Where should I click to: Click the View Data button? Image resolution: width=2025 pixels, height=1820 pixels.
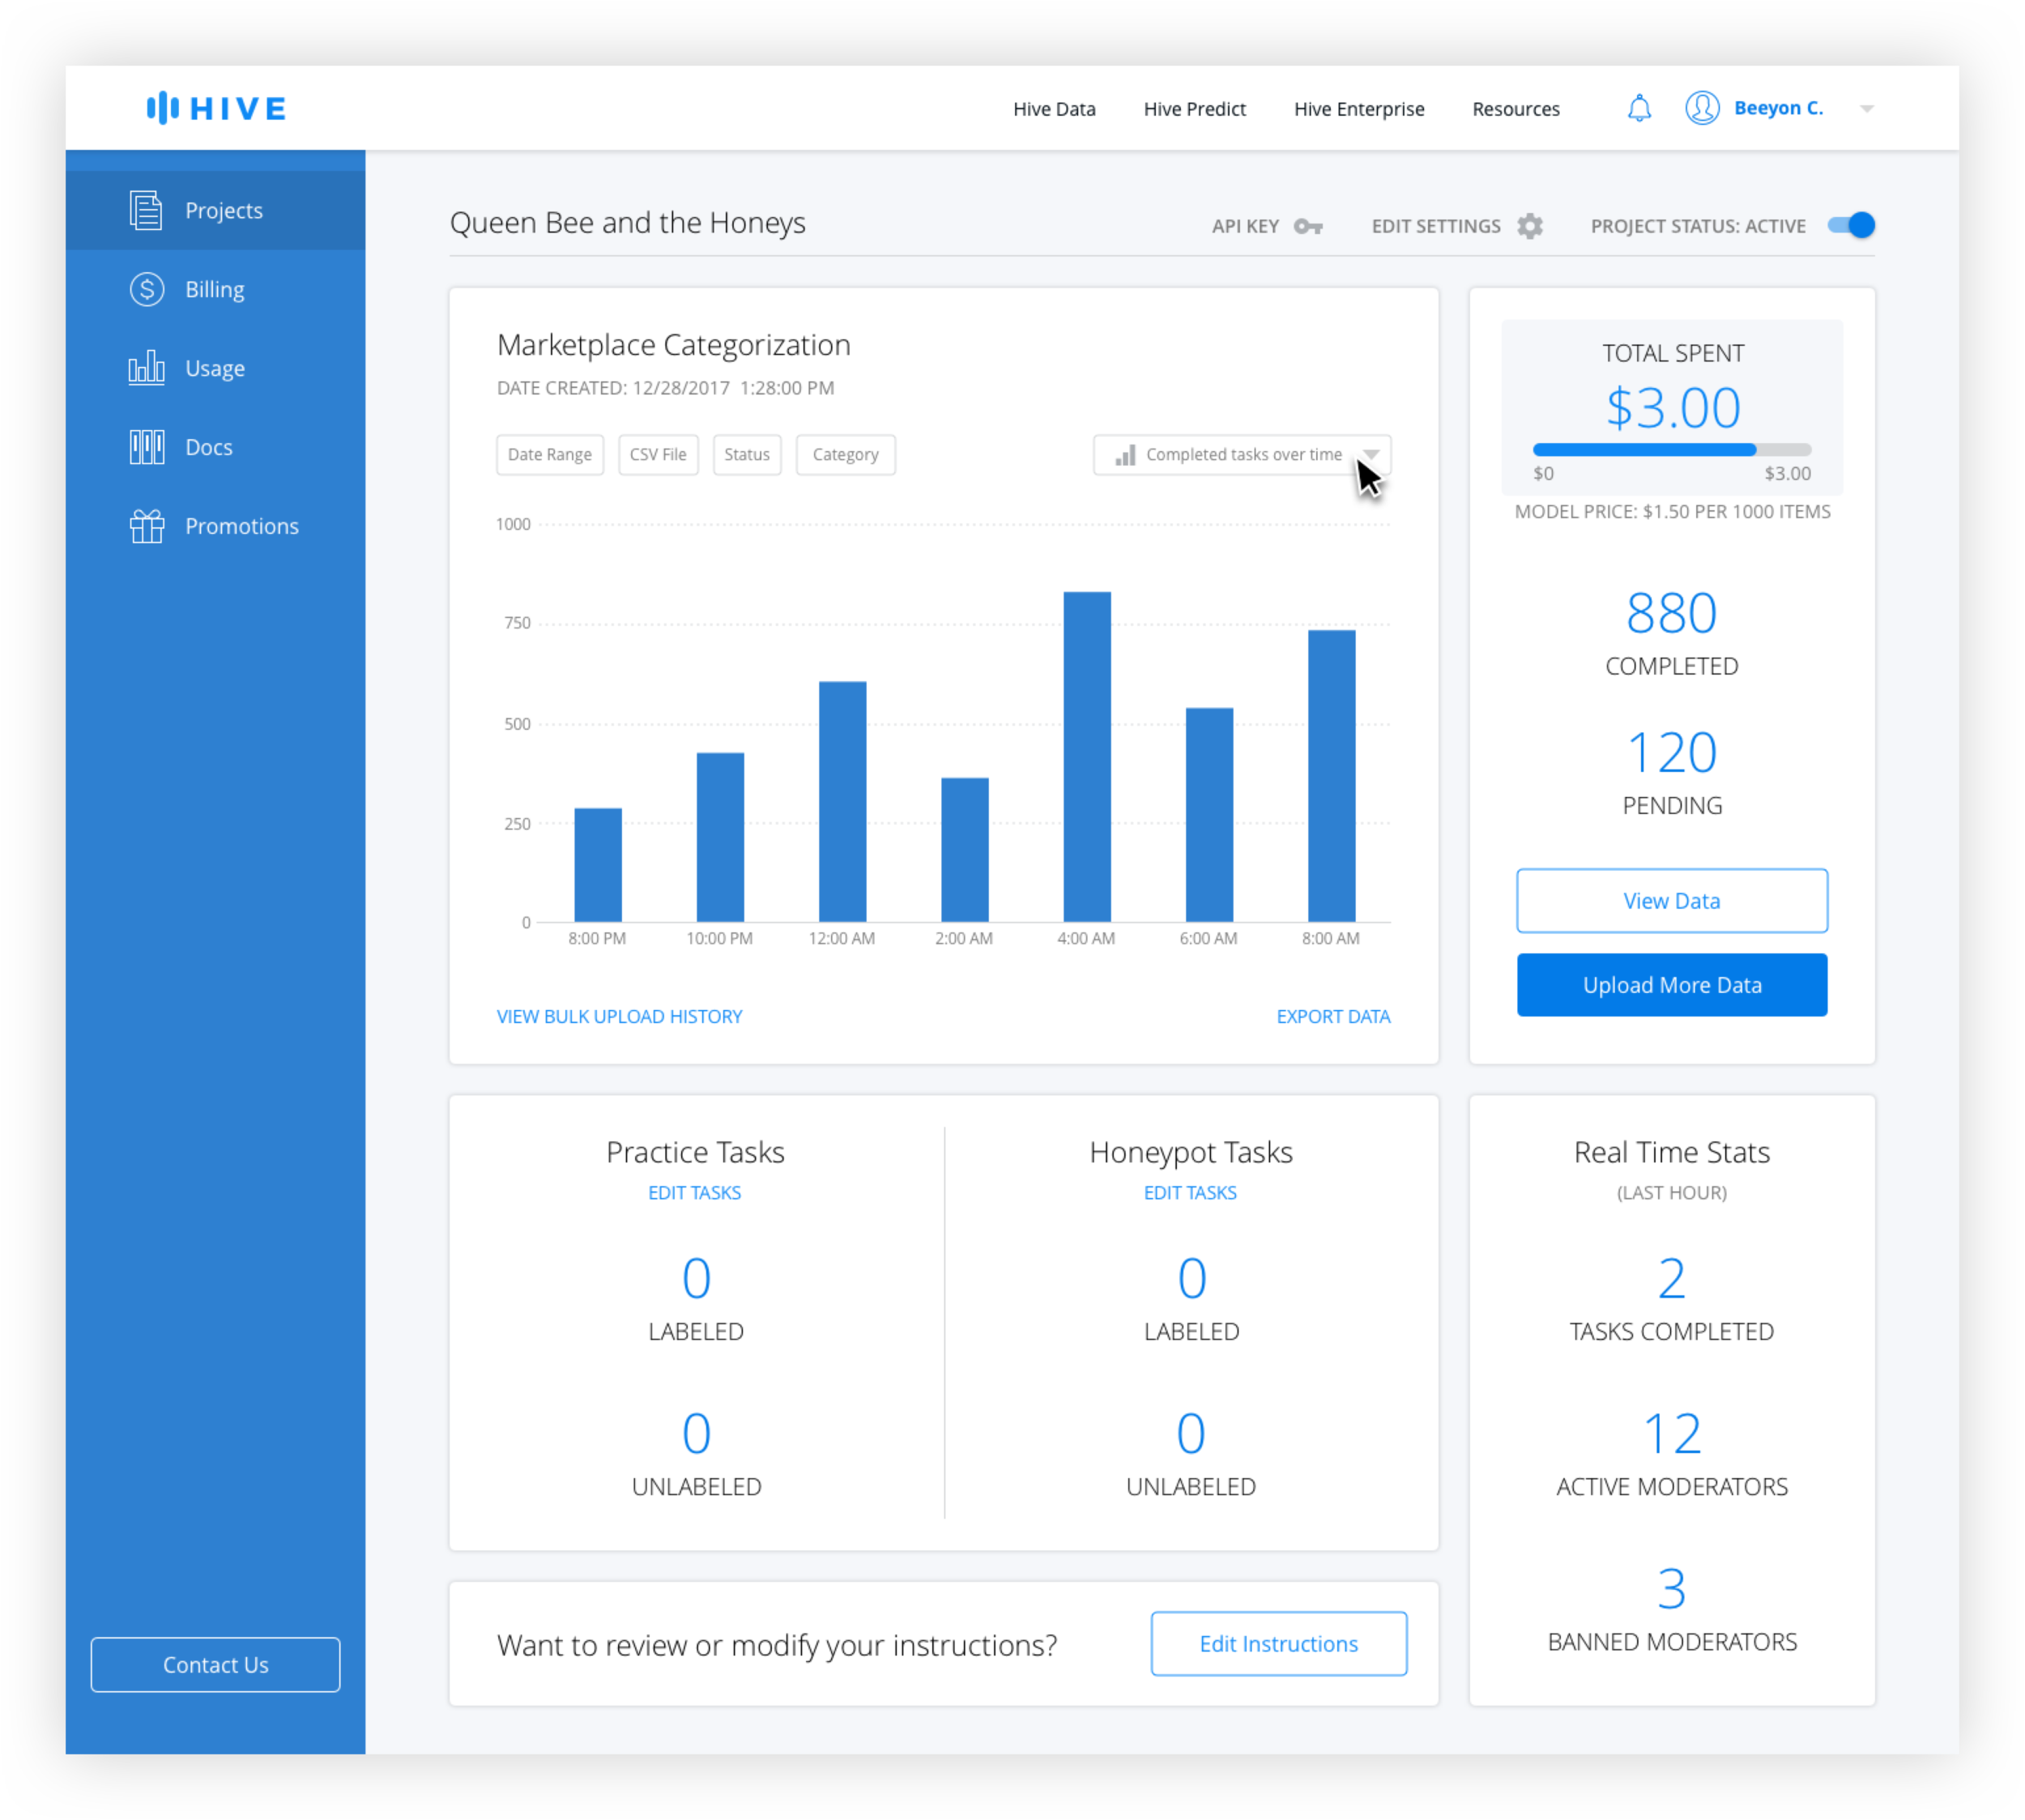(1671, 900)
